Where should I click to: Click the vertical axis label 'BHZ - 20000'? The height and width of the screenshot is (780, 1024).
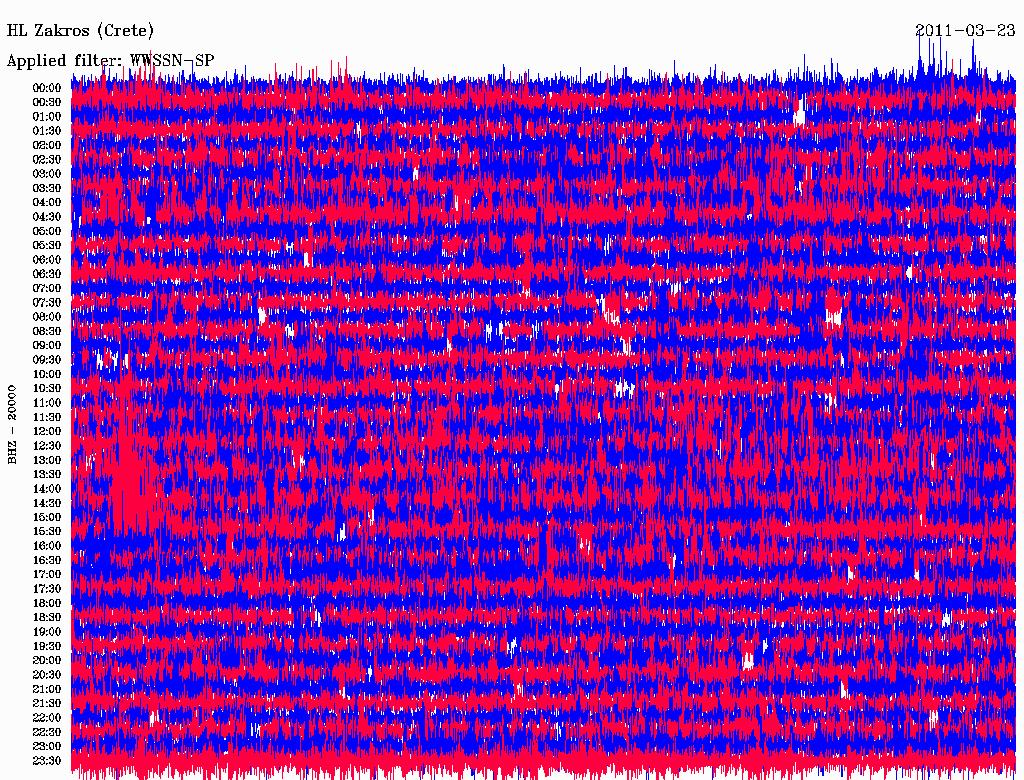pyautogui.click(x=12, y=424)
